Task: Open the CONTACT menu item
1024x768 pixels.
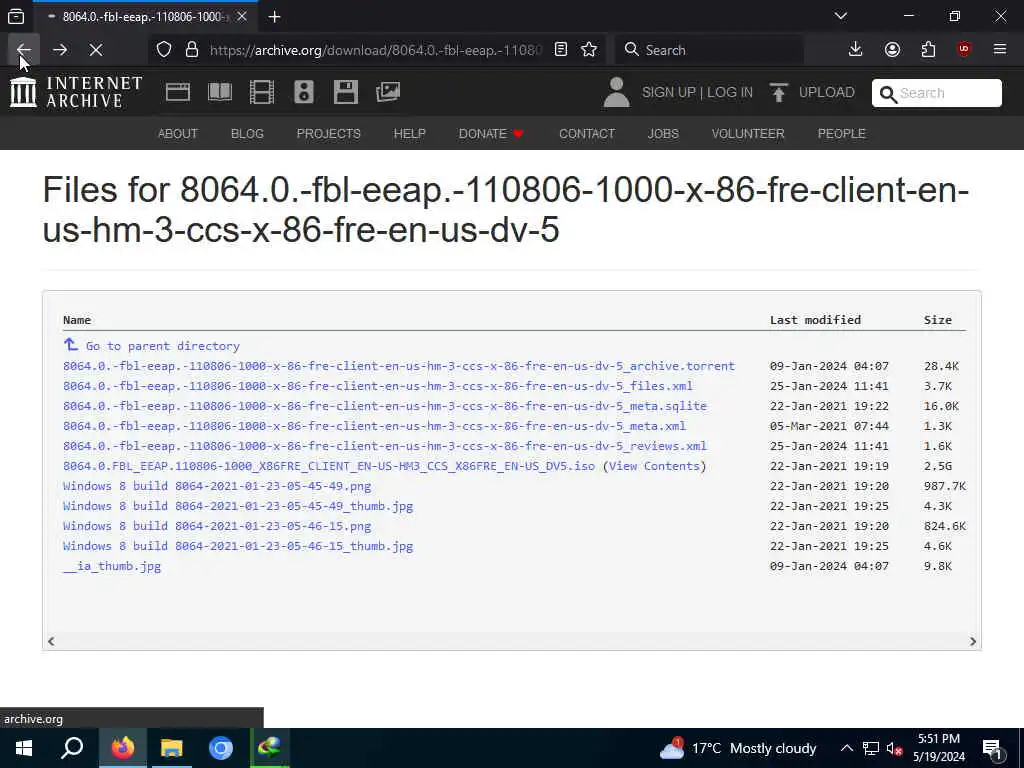Action: [586, 133]
